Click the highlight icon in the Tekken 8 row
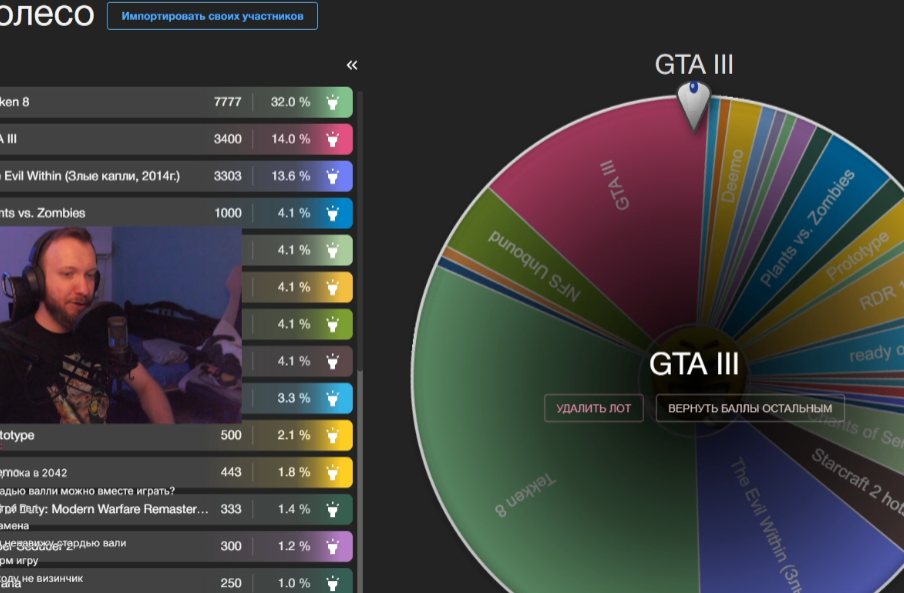 (333, 103)
